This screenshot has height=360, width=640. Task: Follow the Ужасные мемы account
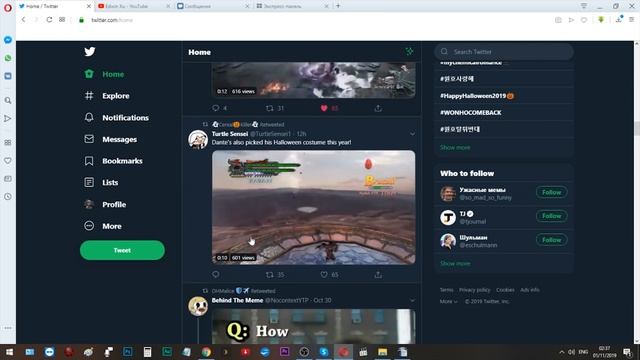click(551, 192)
